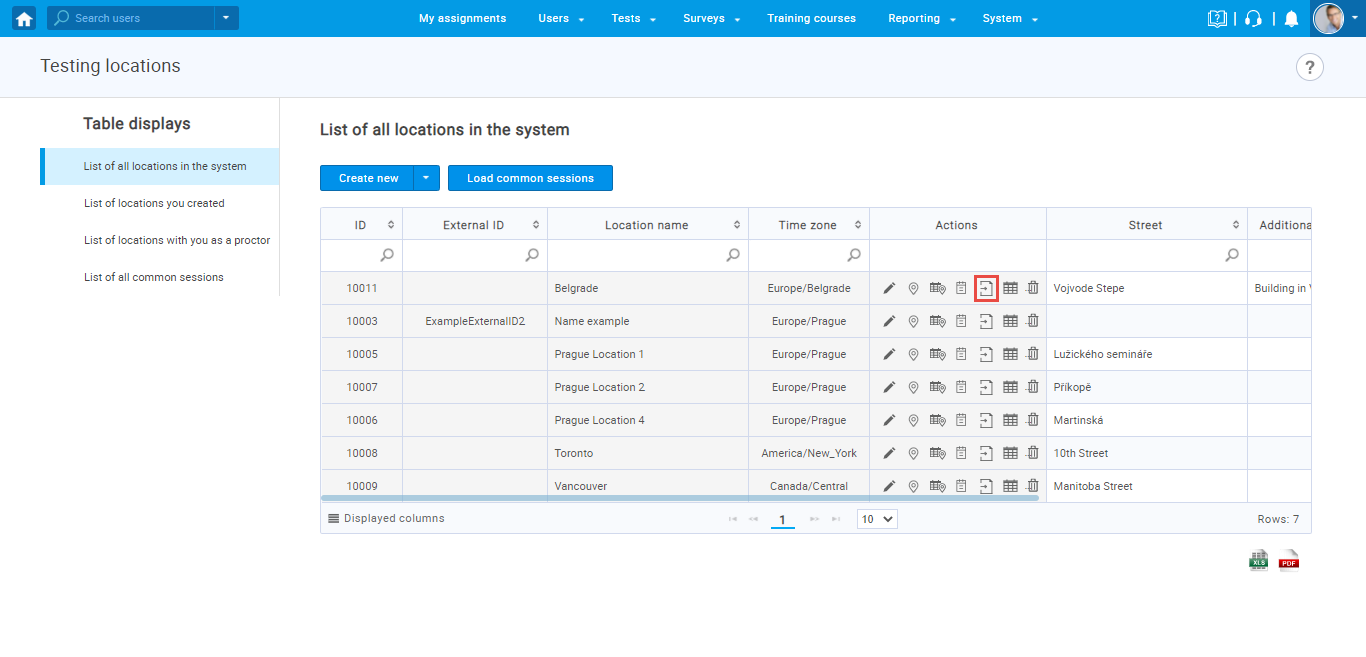Go to the home page icon
Viewport: 1366px width, 657px height.
(24, 19)
